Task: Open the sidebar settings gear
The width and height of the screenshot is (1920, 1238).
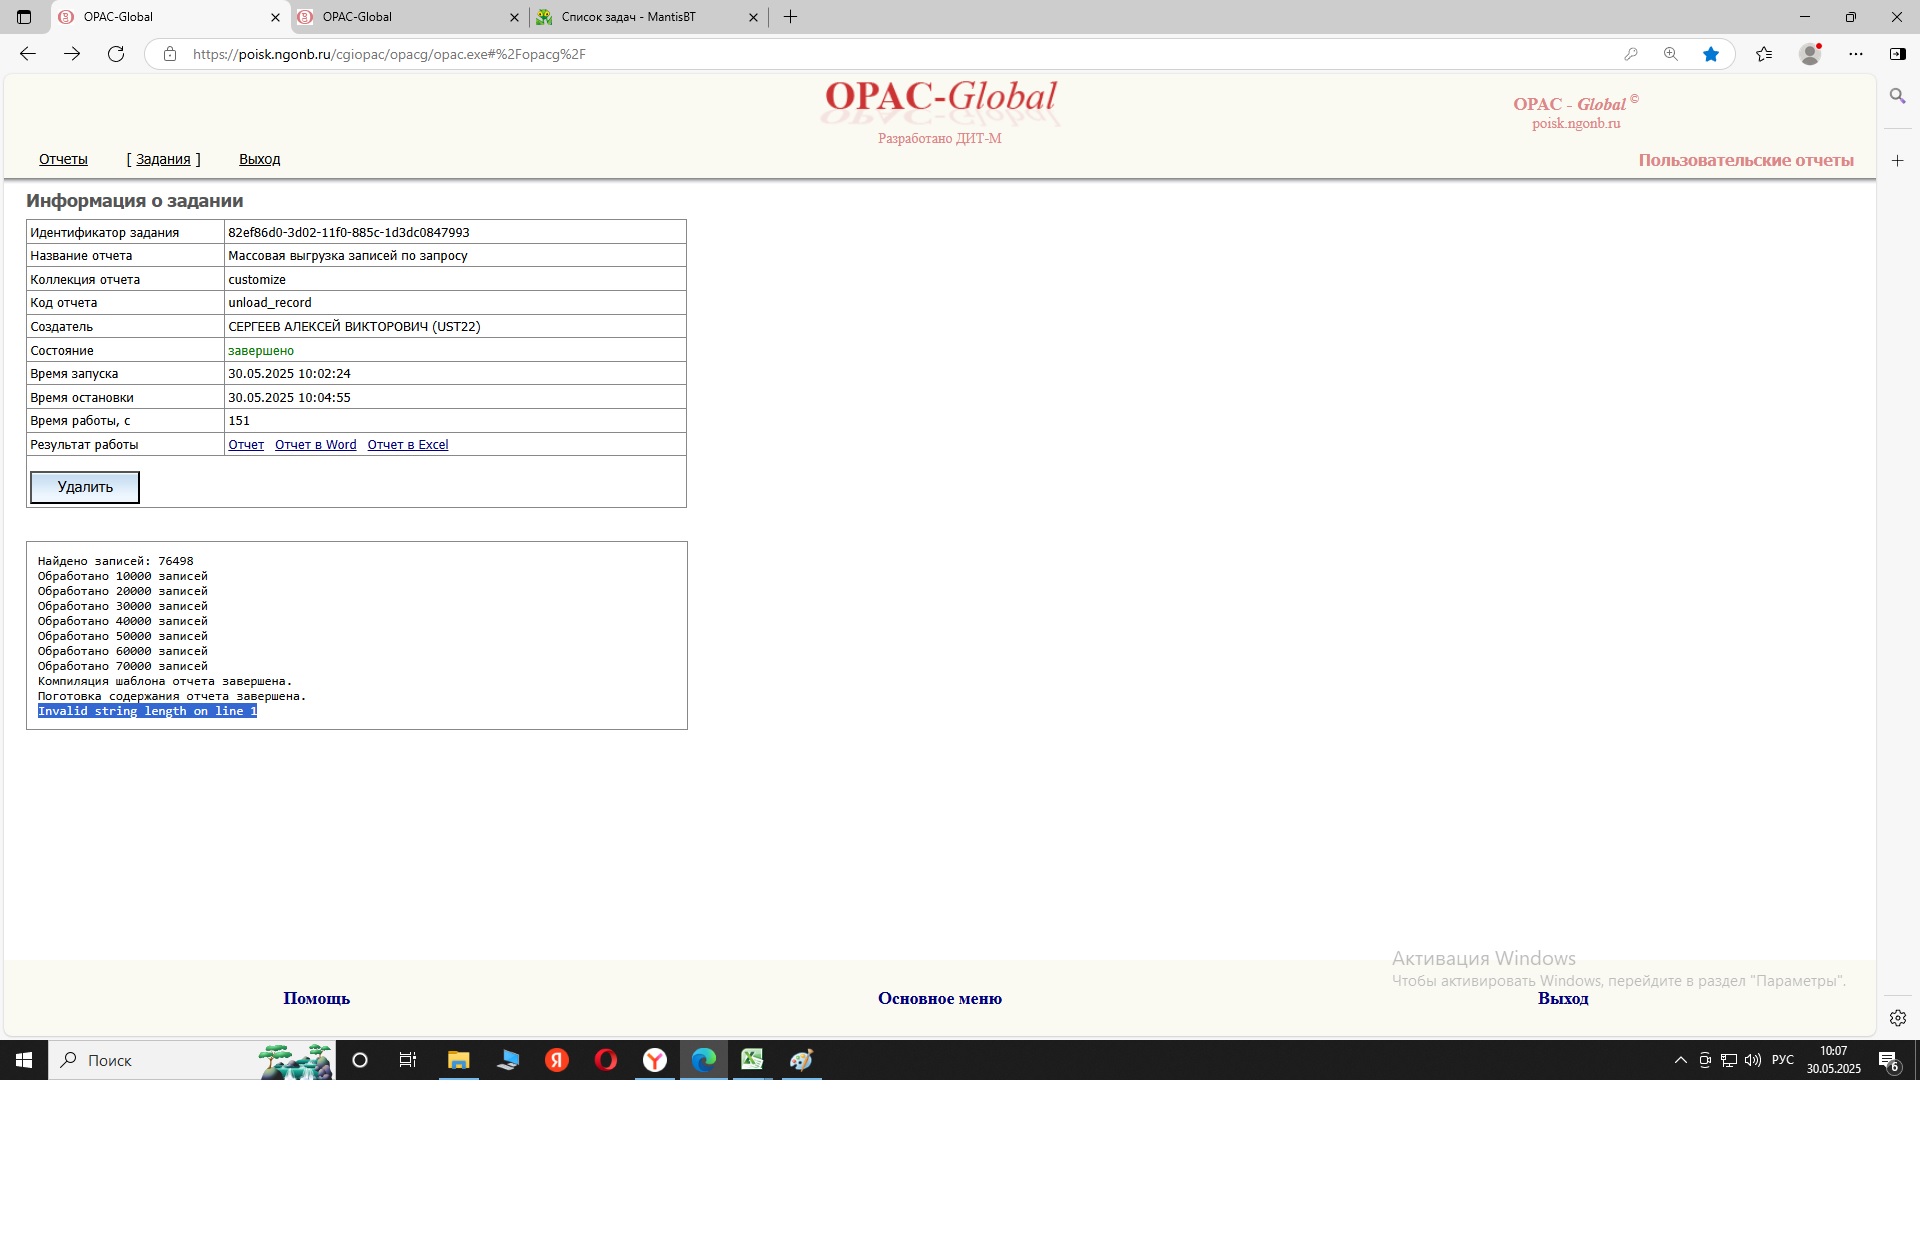Action: coord(1898,1018)
